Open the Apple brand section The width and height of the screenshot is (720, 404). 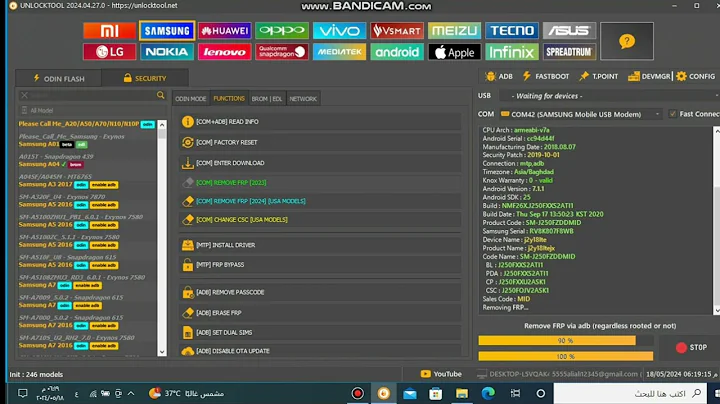[x=454, y=52]
